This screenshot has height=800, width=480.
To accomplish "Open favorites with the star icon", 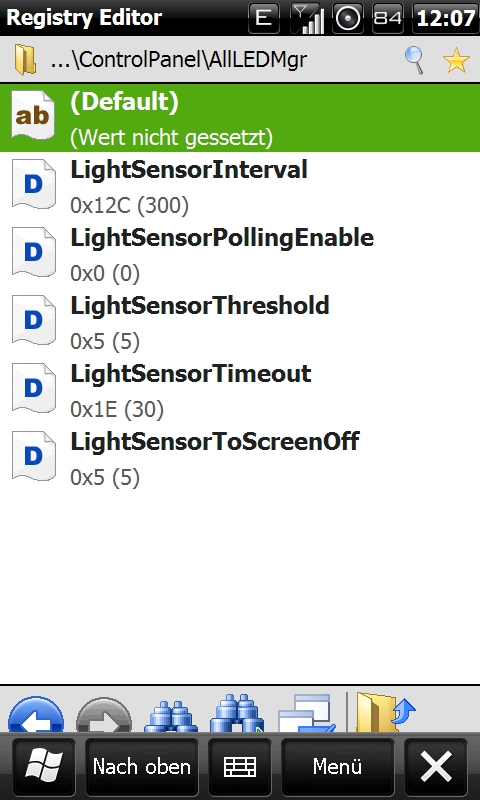I will (x=456, y=60).
